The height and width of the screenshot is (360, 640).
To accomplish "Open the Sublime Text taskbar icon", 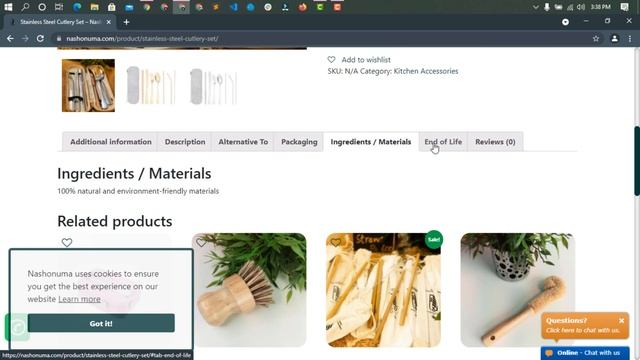I will coord(216,7).
